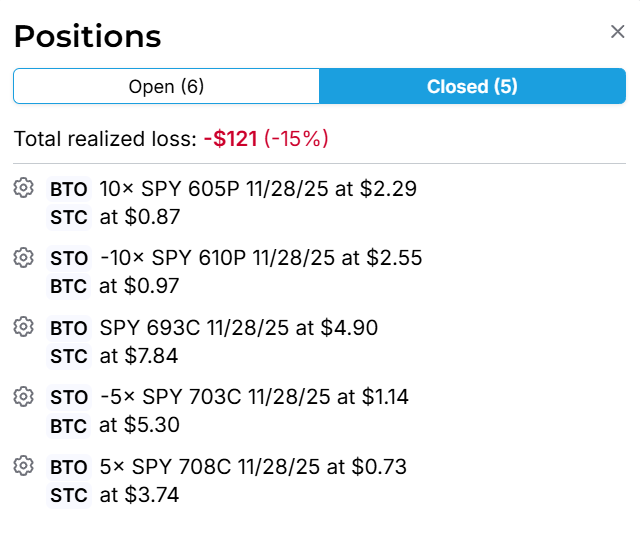Screen dimensions: 640x540
Task: Click the STO badge on SPY 703C
Action: pyautogui.click(x=68, y=397)
